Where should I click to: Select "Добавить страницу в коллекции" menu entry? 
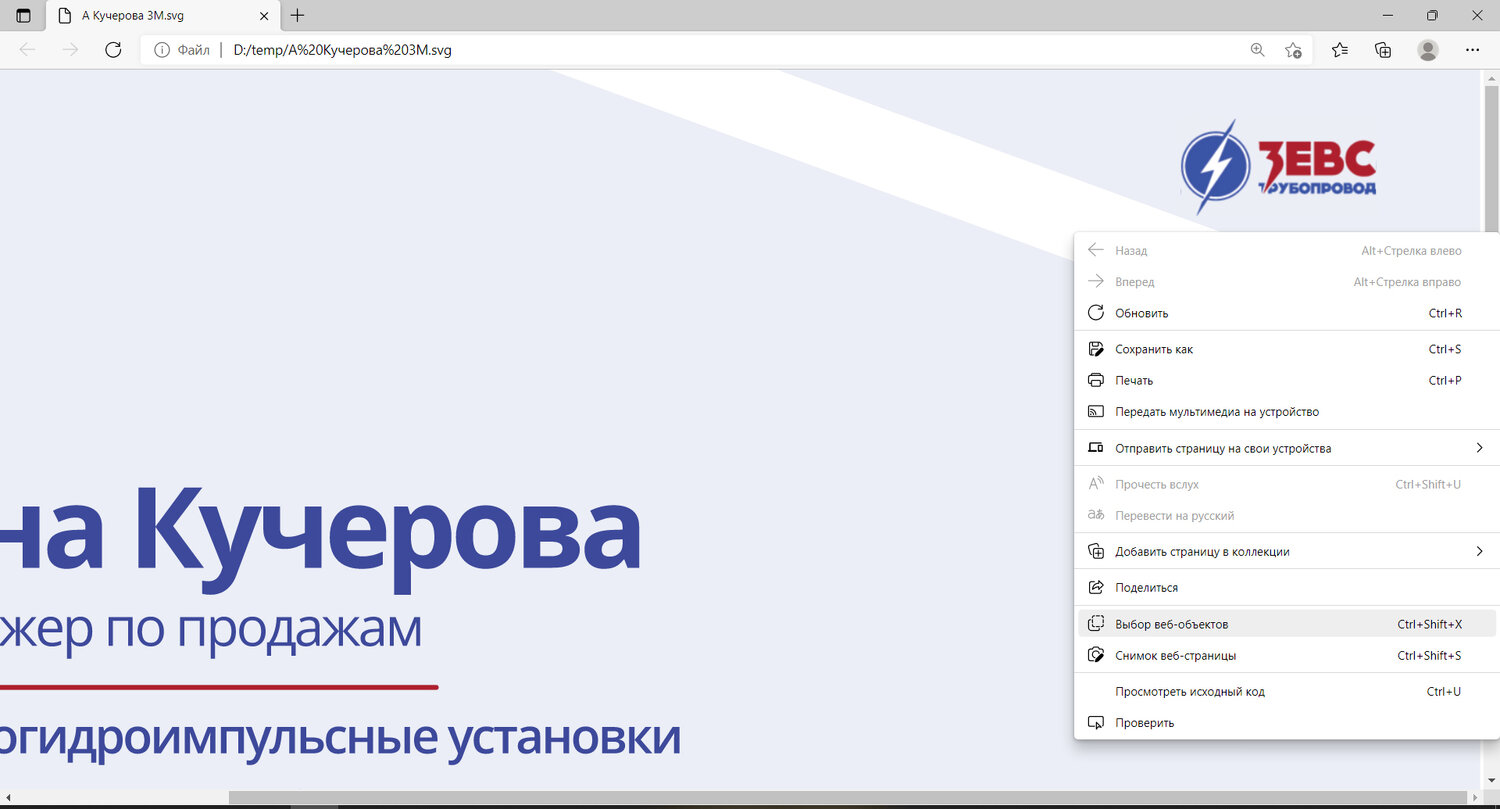point(1287,551)
